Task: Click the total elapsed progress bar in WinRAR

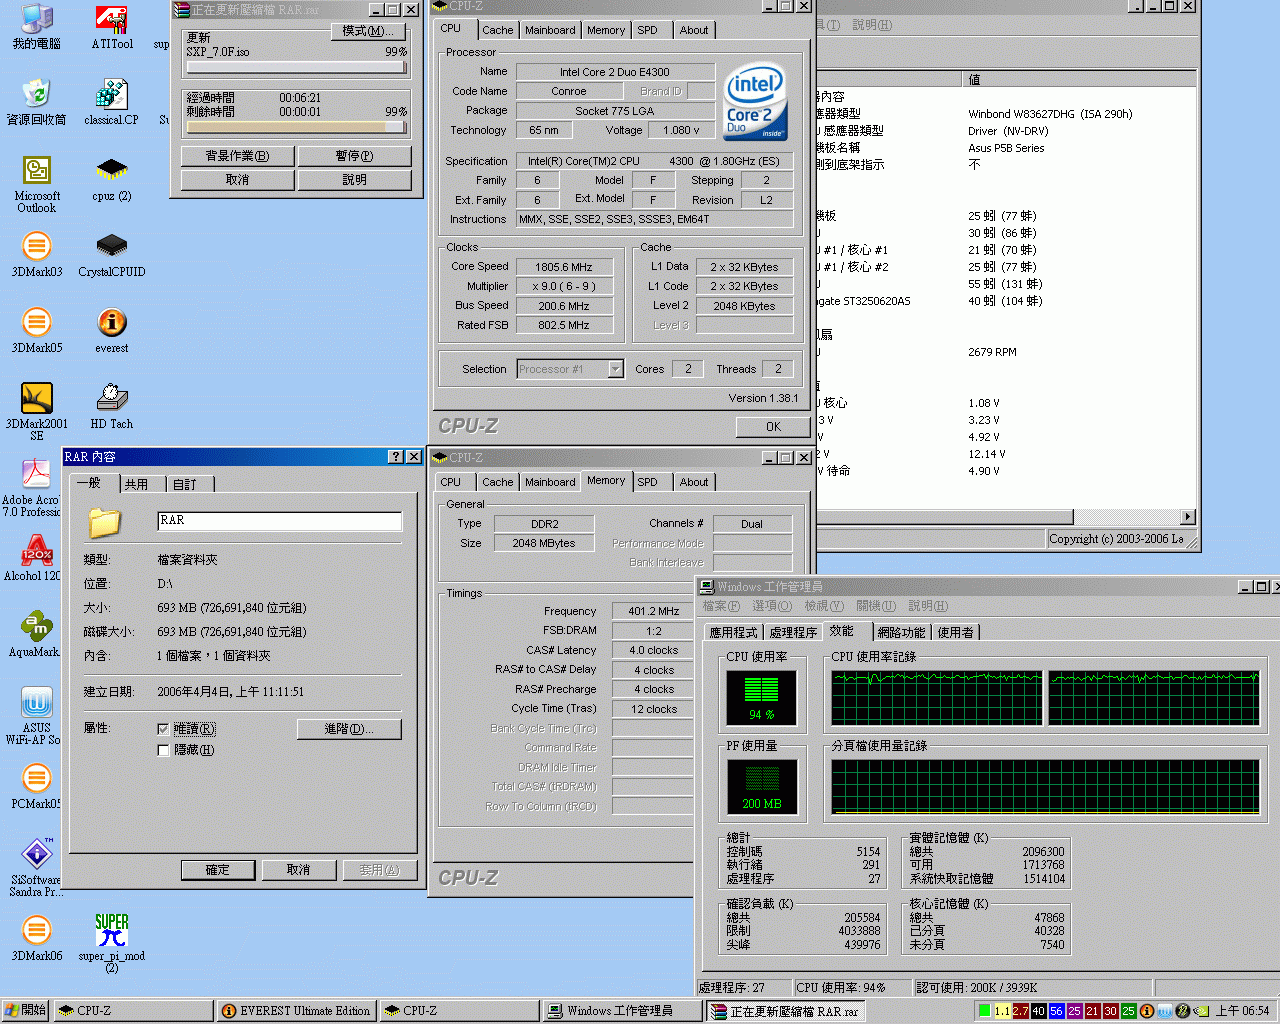Action: (x=296, y=127)
